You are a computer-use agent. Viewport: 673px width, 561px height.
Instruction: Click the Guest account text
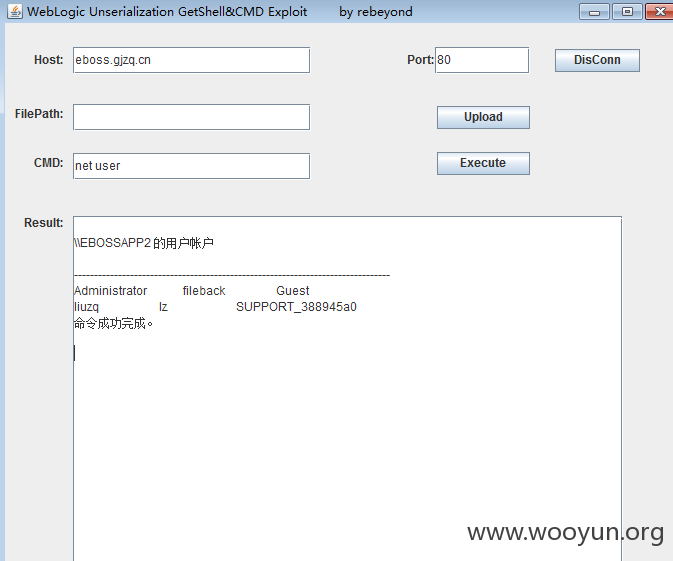(292, 291)
